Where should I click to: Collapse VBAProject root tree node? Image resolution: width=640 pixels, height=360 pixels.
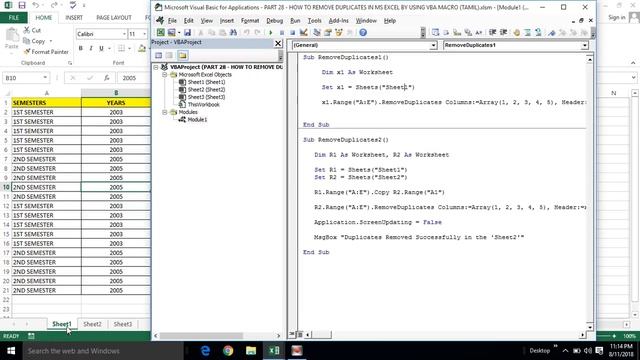coord(156,67)
